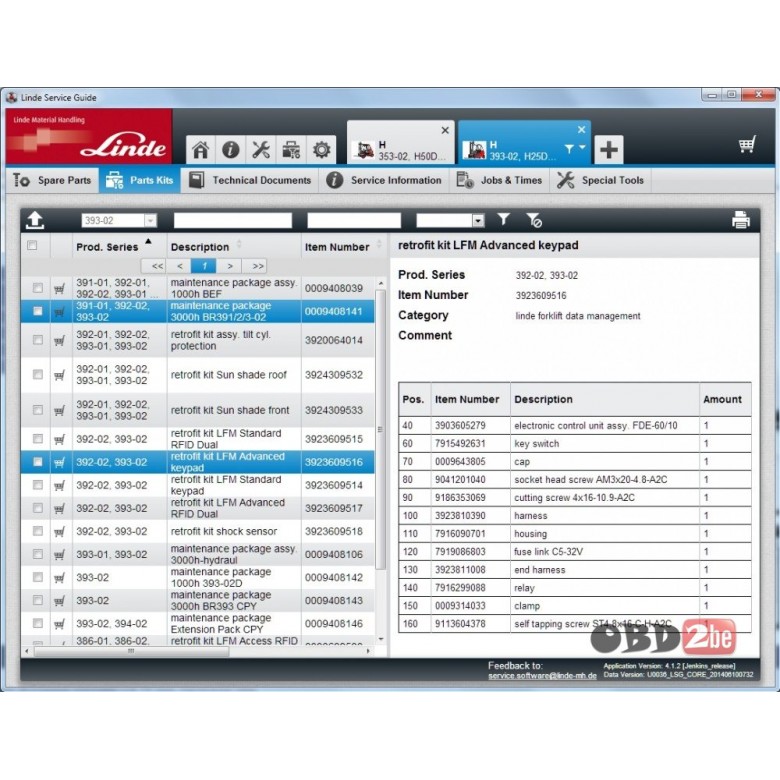Click the list's vertical scrollbar thumb
780x780 pixels.
tap(380, 430)
